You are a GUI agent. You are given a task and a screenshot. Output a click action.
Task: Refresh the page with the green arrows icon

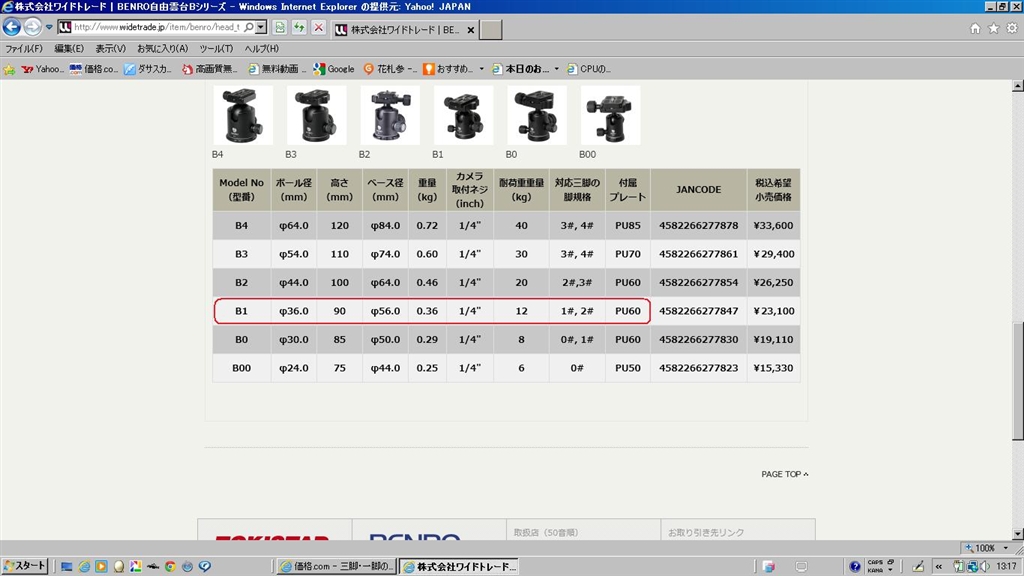click(299, 27)
